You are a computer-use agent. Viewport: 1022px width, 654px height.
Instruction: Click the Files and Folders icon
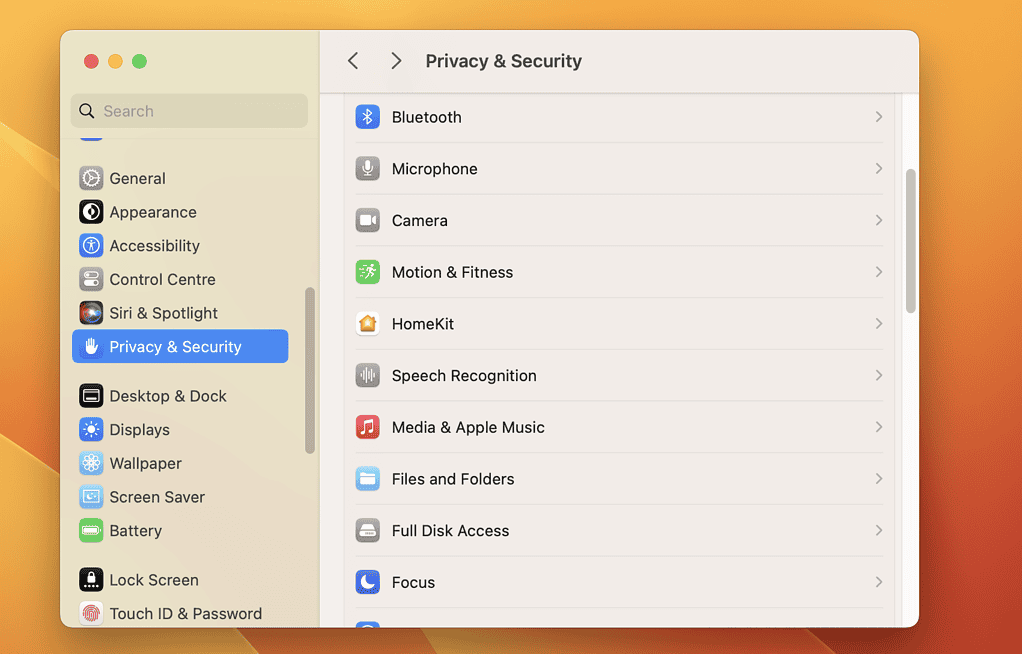pos(367,479)
